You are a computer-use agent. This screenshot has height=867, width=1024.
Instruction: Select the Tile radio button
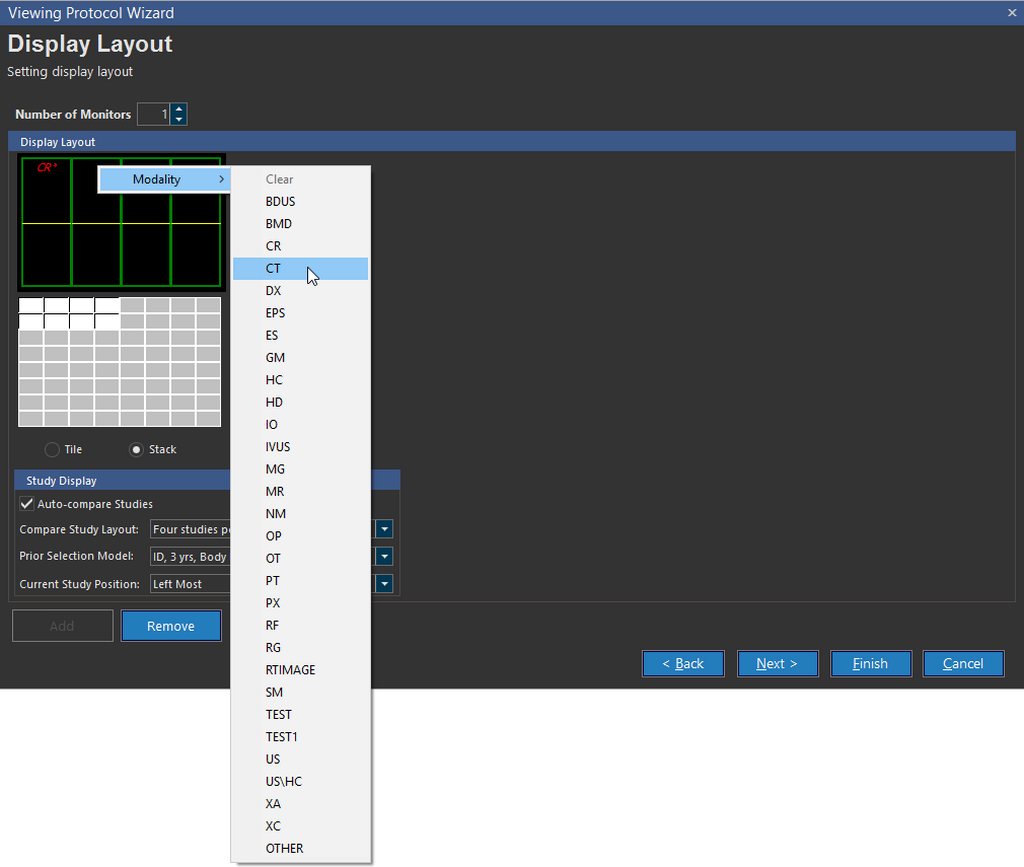click(x=52, y=450)
